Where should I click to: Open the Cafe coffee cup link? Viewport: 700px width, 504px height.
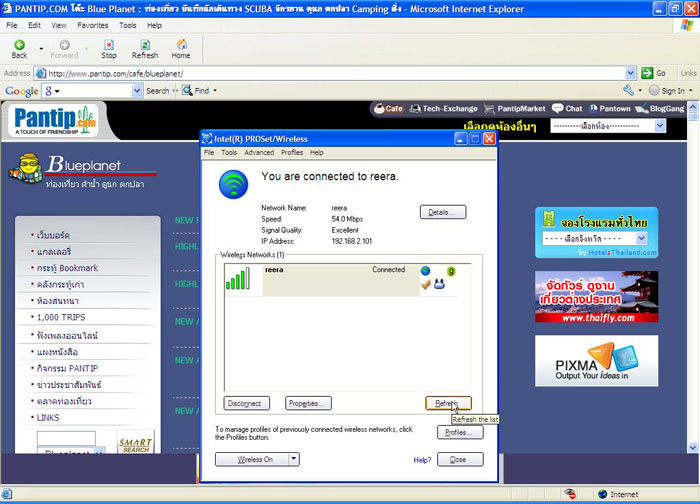[x=388, y=108]
